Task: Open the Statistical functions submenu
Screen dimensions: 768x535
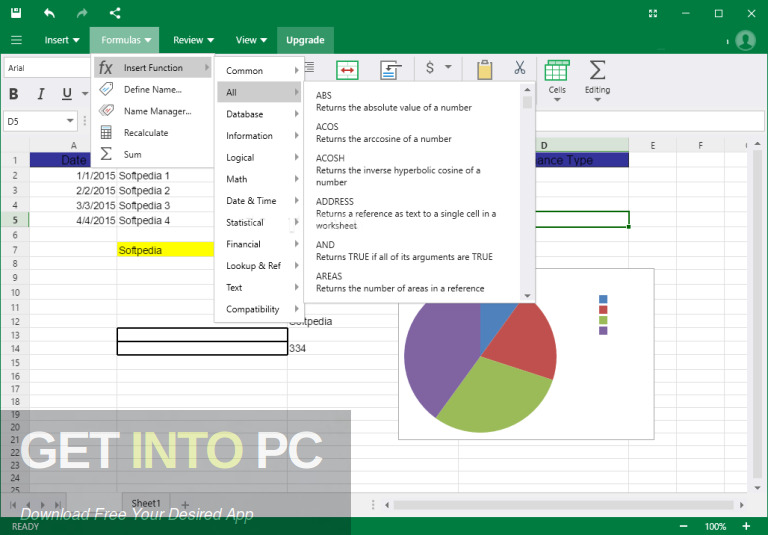Action: click(259, 222)
